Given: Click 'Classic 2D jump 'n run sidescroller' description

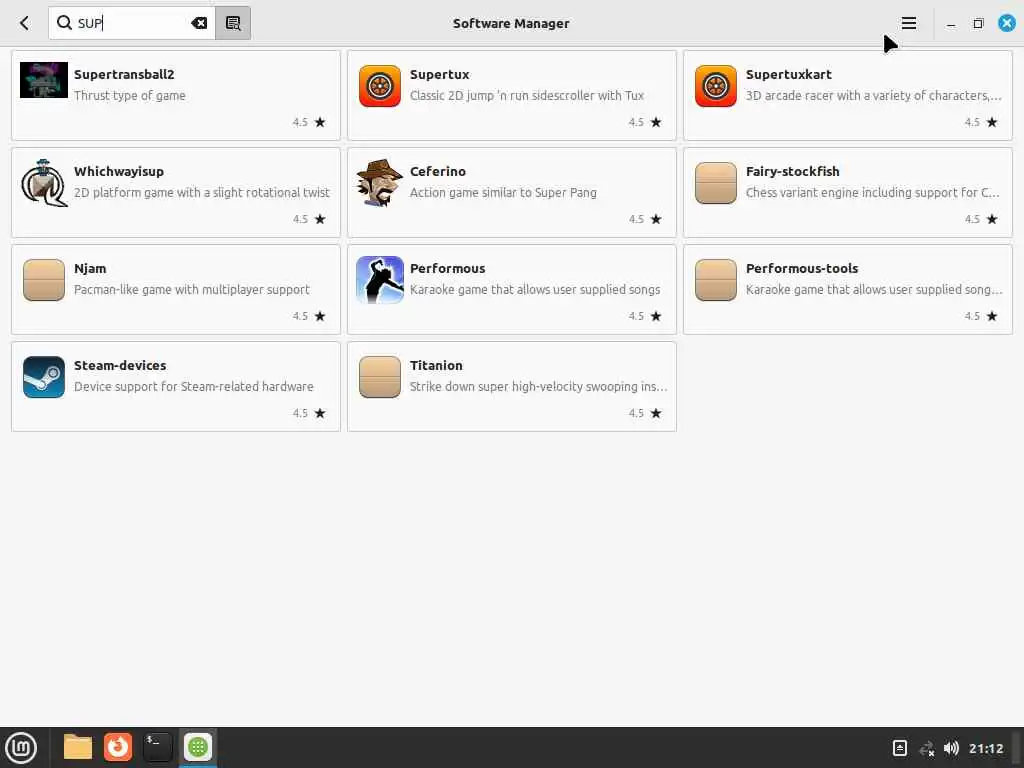Looking at the screenshot, I should [x=527, y=96].
